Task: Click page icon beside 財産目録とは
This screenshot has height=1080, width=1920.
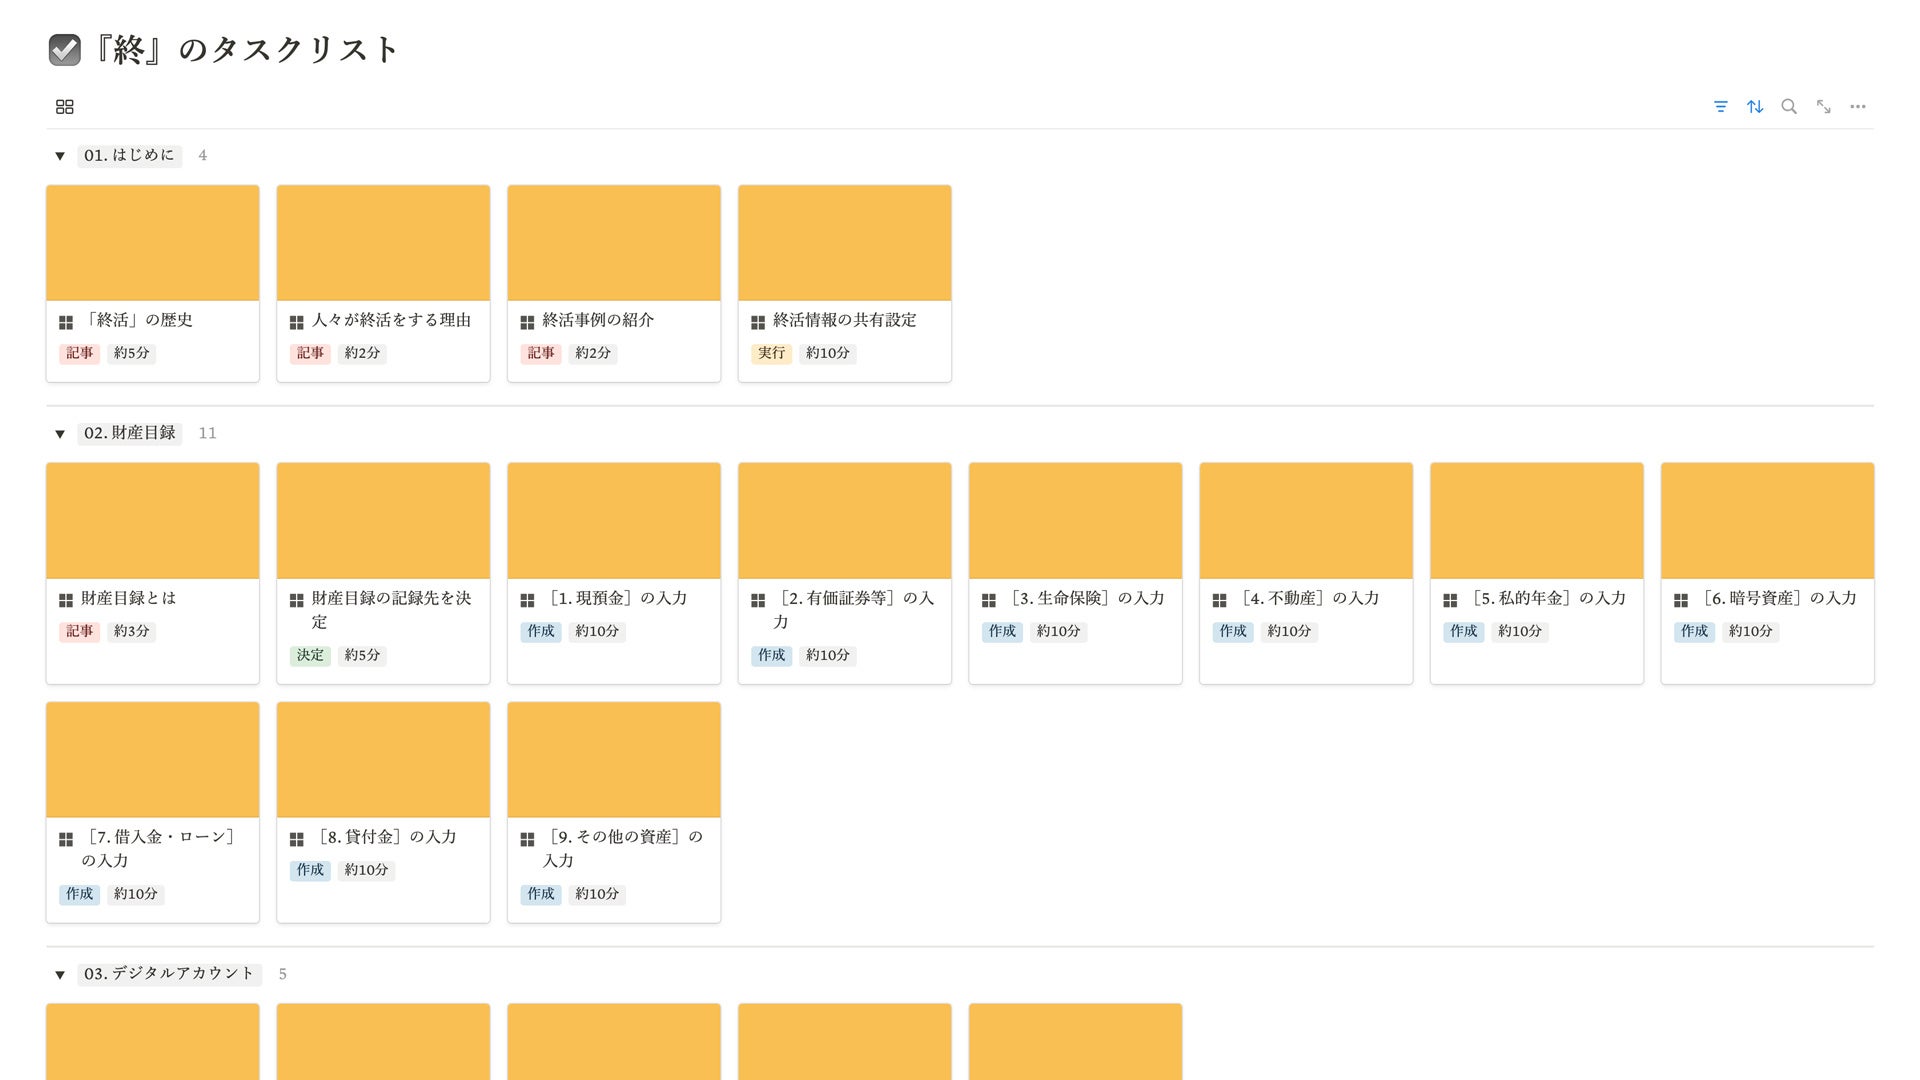Action: point(66,600)
